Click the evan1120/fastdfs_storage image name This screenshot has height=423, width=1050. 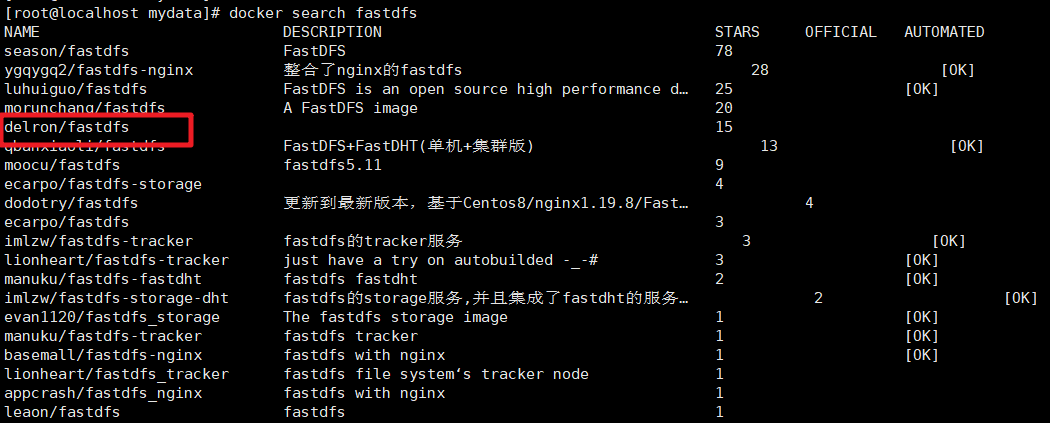(x=112, y=317)
